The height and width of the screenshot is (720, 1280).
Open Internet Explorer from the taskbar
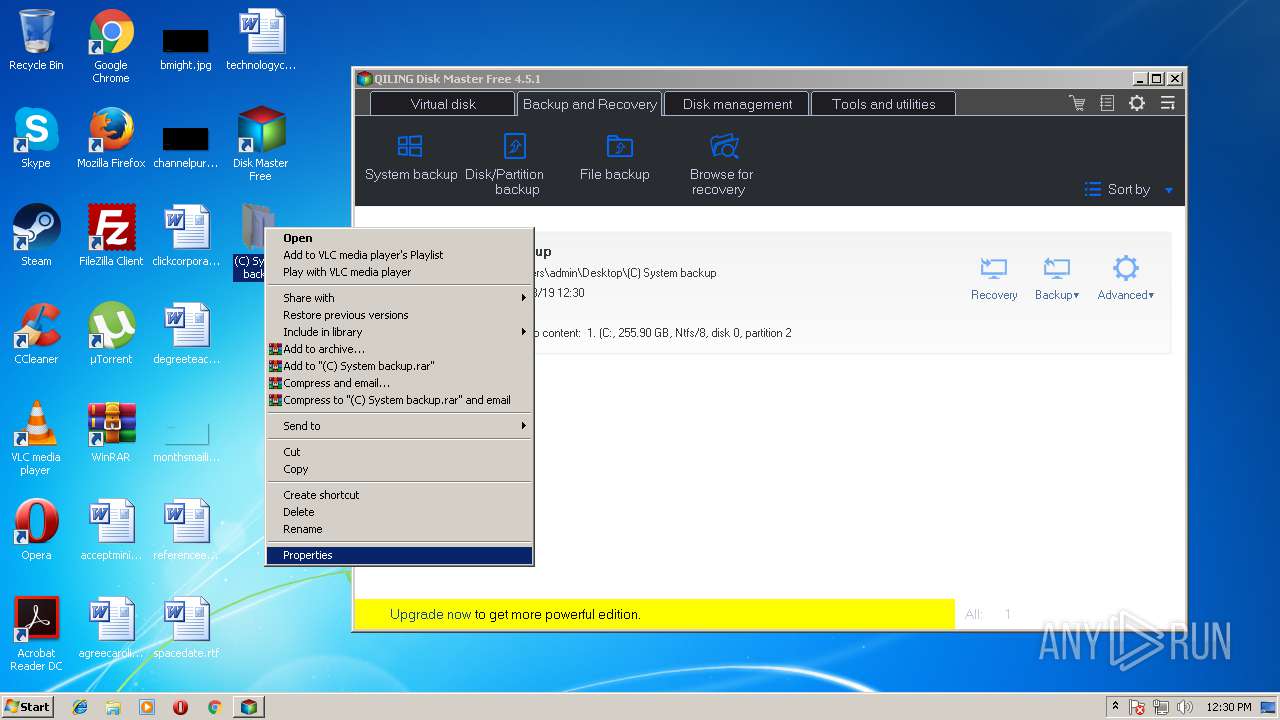coord(80,707)
